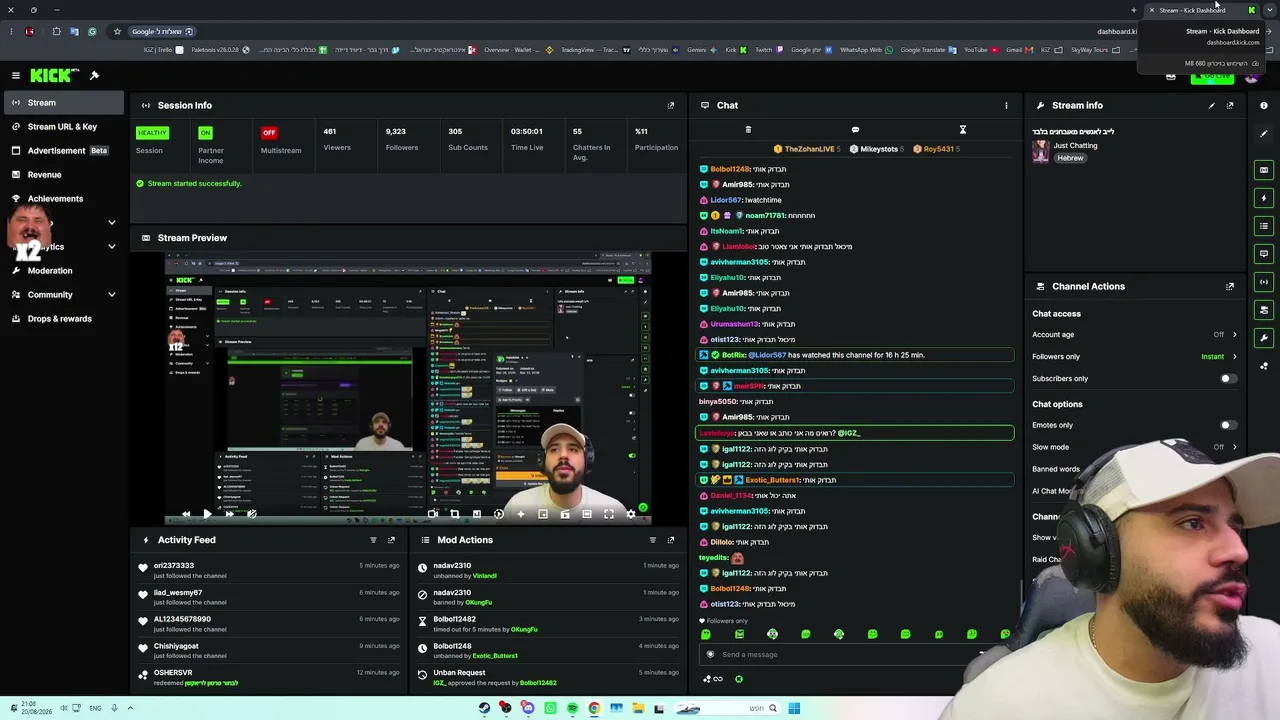Click the 03:50:01 Time Live value
The width and height of the screenshot is (1280, 720).
pos(527,131)
